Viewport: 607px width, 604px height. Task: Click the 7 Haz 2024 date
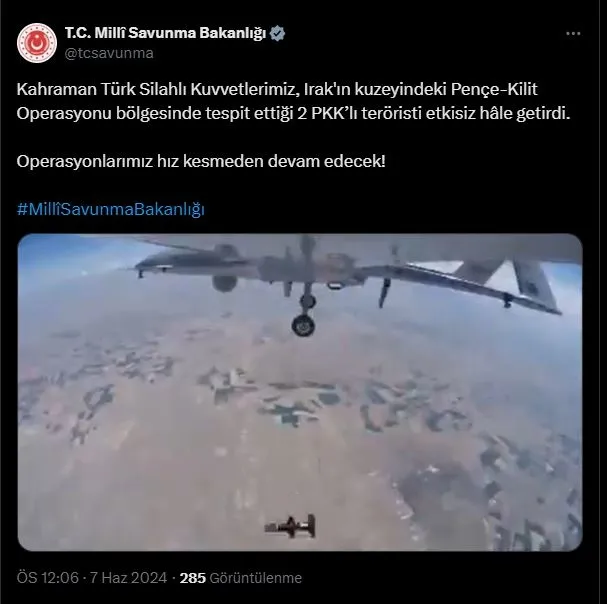coord(129,578)
